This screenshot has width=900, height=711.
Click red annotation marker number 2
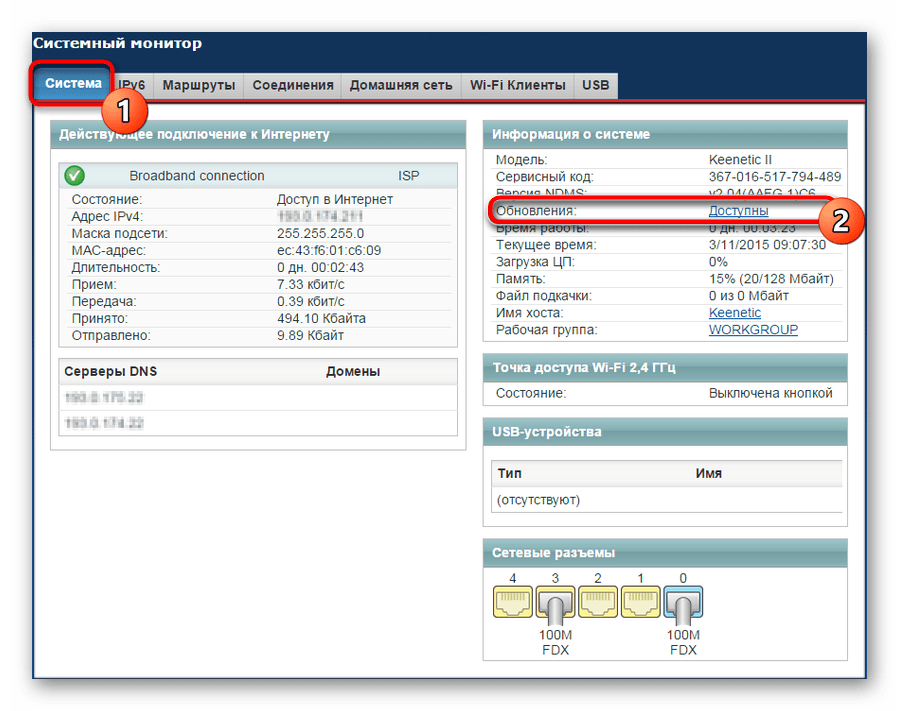click(840, 220)
